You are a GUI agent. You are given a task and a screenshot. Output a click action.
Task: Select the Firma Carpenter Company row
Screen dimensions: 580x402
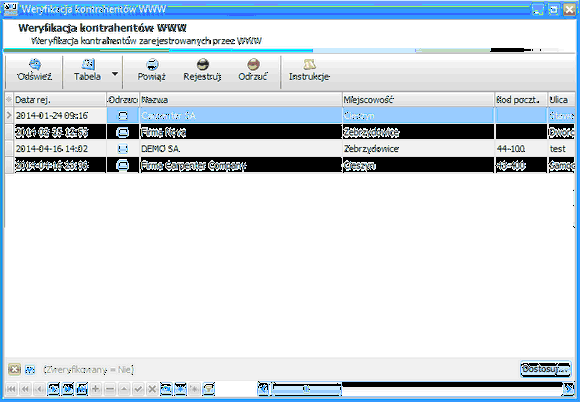(290, 165)
